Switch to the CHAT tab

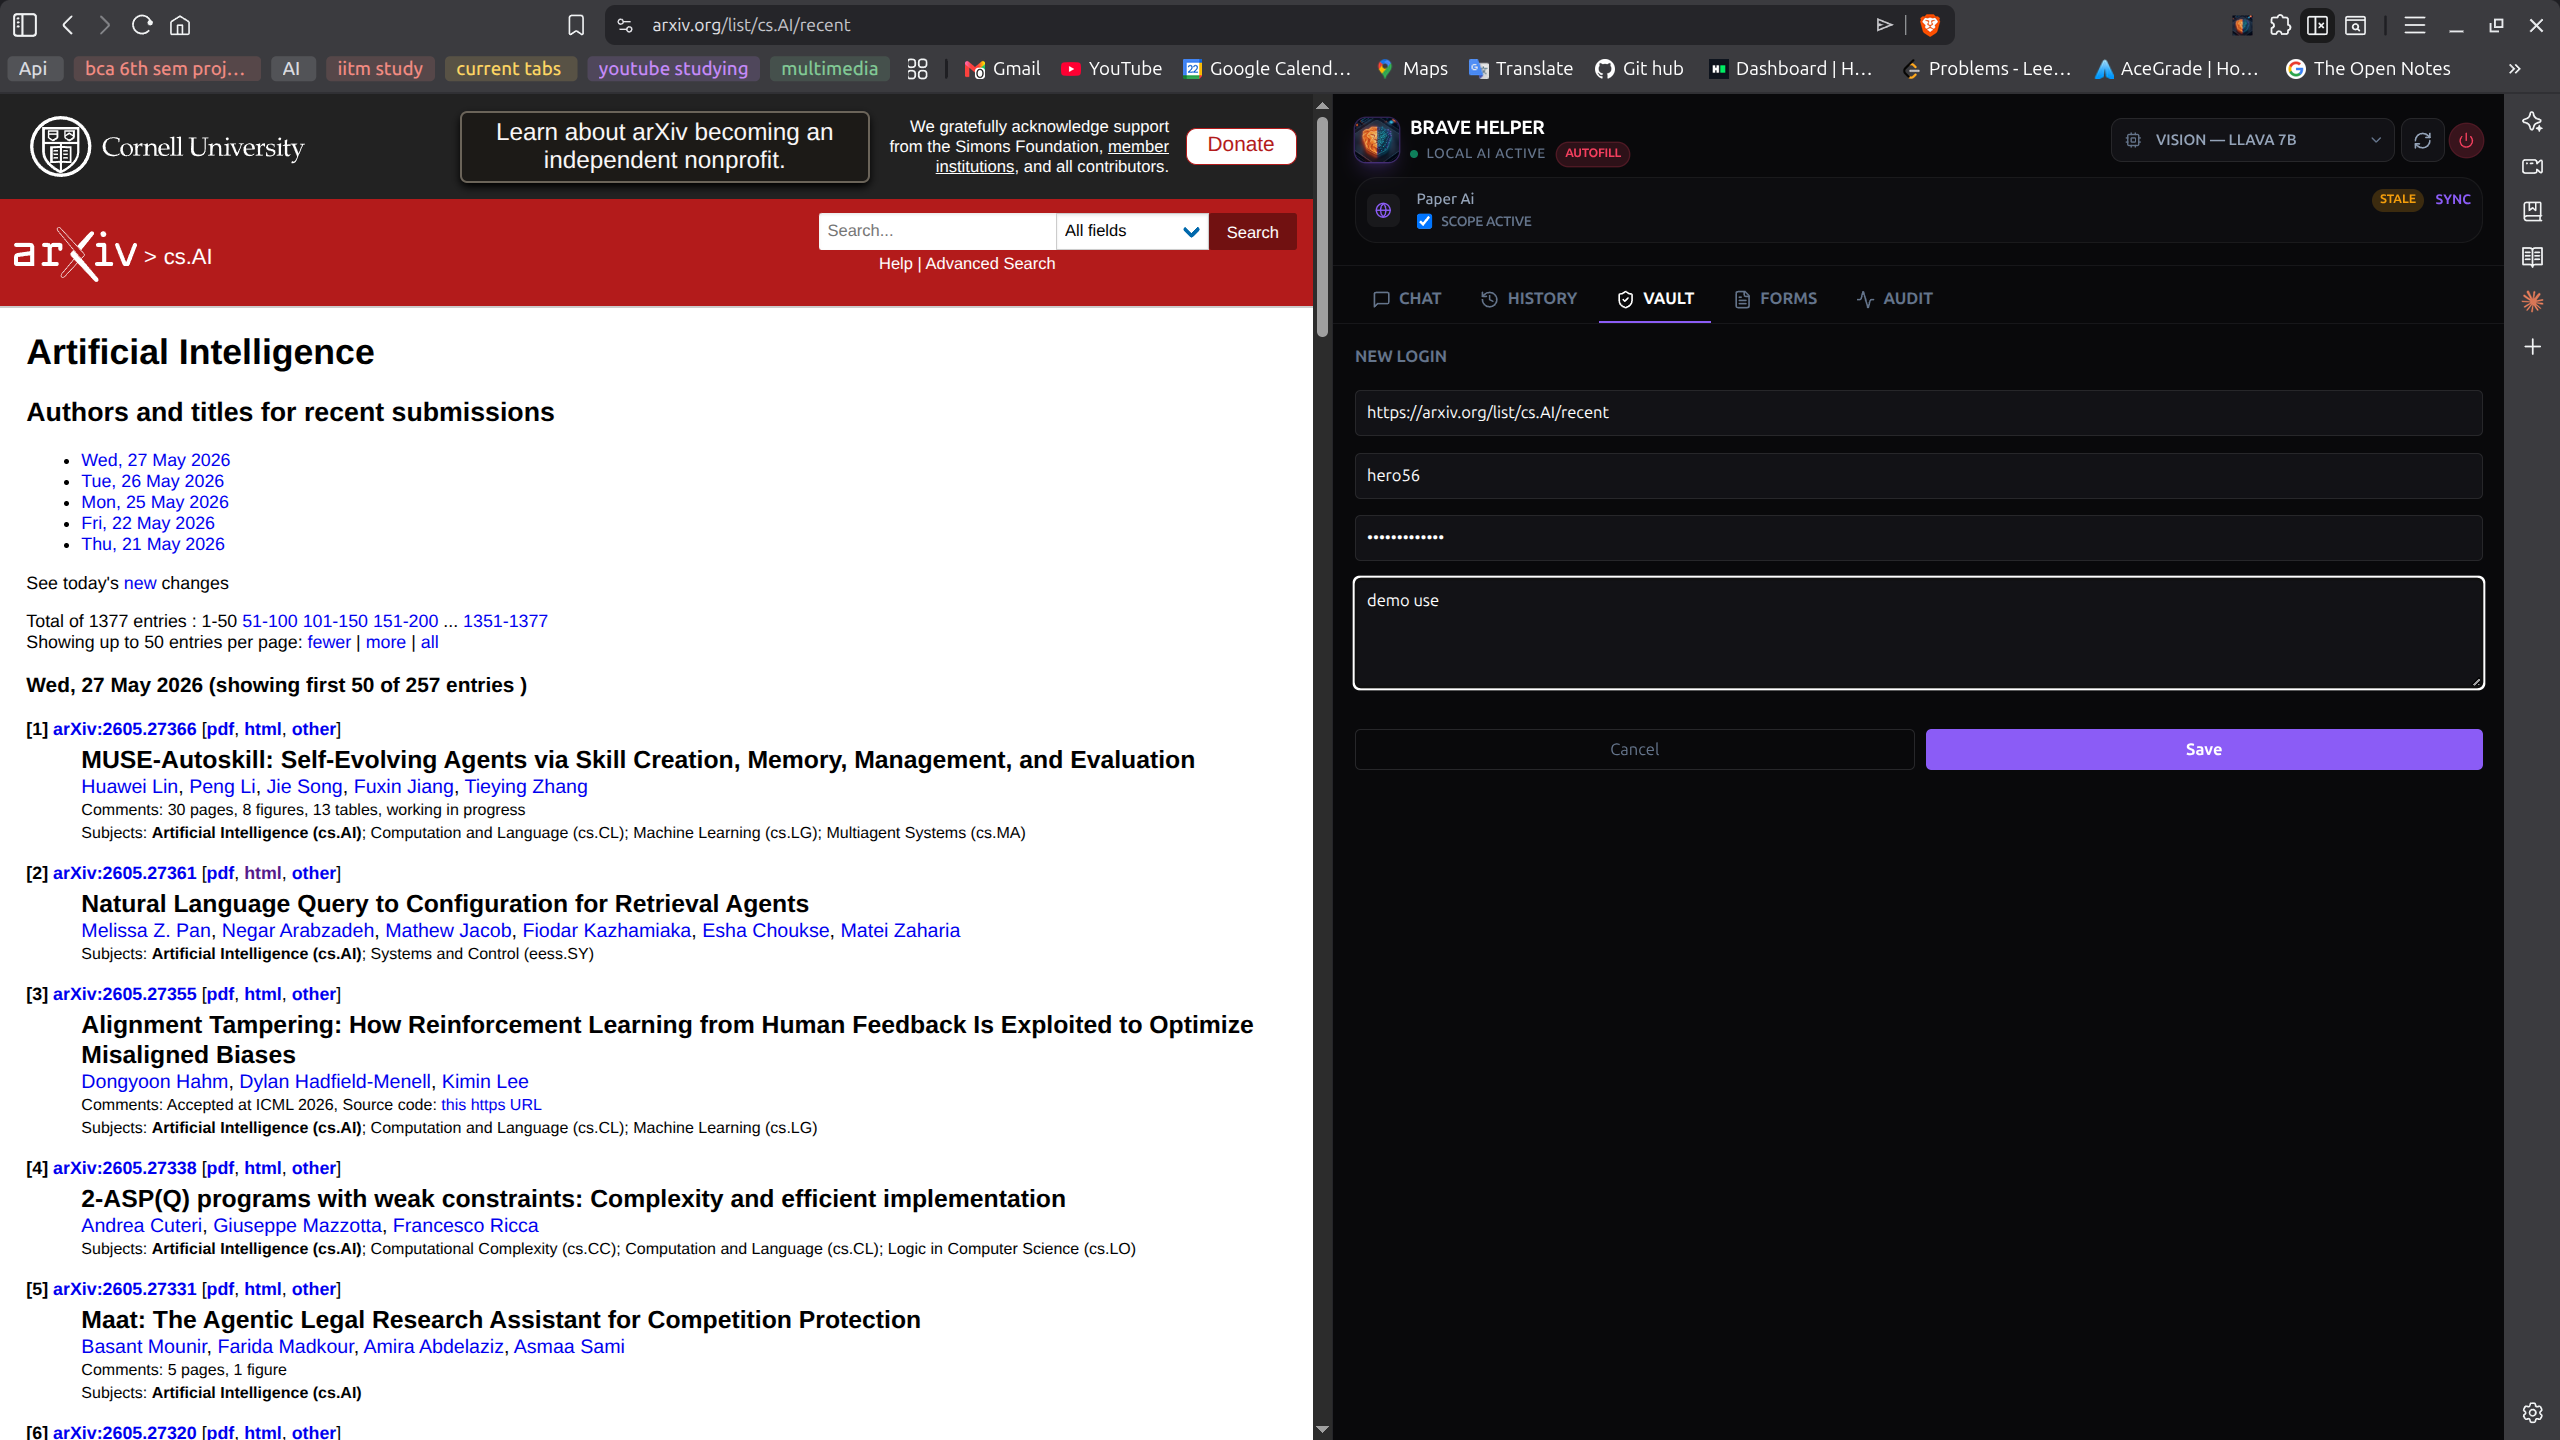(1407, 299)
